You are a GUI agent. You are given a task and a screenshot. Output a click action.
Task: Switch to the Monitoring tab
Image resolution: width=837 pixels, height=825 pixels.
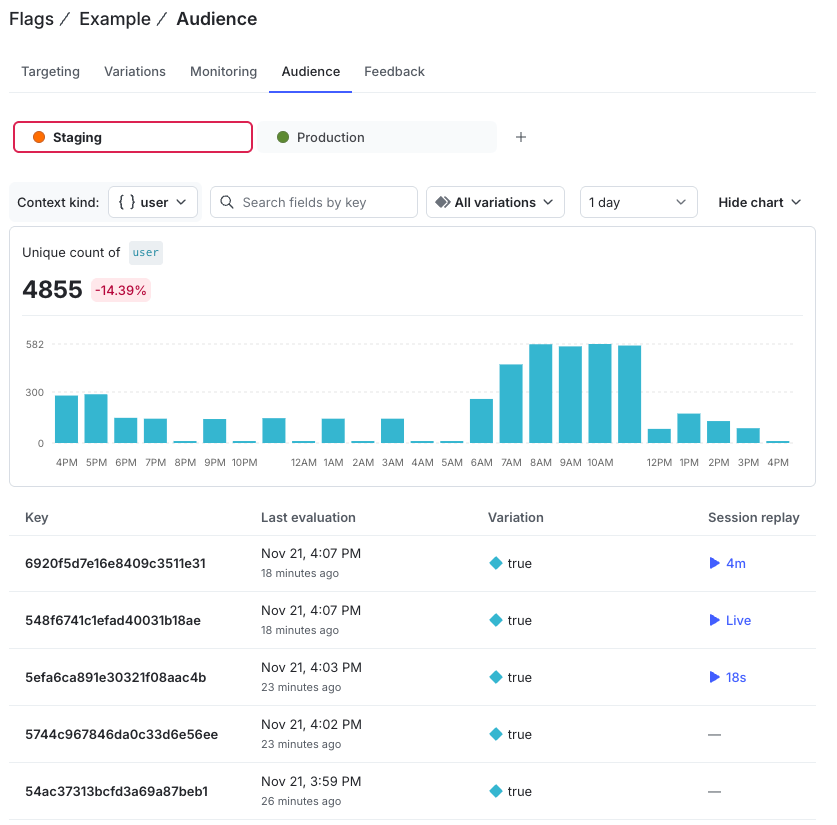coord(223,71)
